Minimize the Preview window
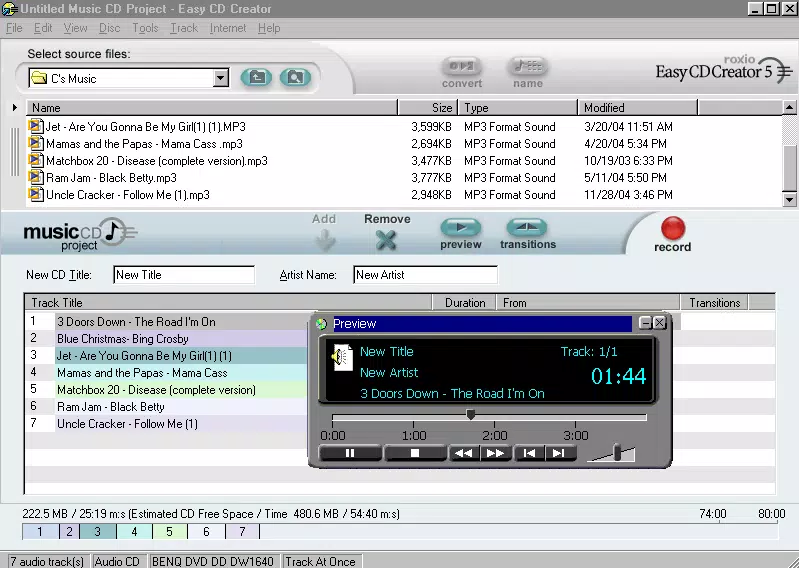The height and width of the screenshot is (568, 799). 645,323
